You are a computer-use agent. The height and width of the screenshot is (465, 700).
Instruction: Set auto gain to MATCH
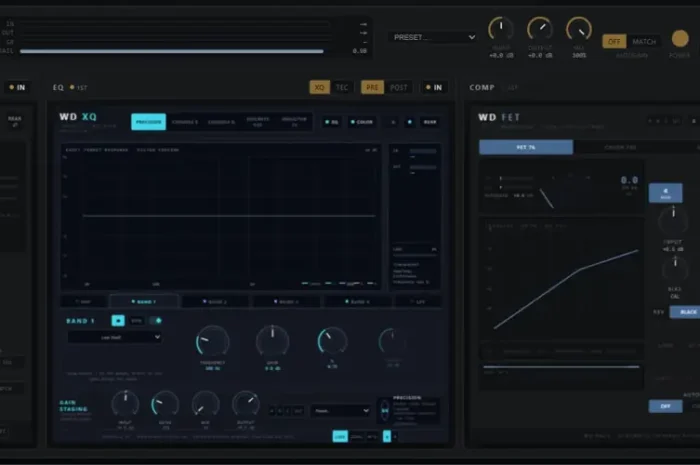(644, 42)
